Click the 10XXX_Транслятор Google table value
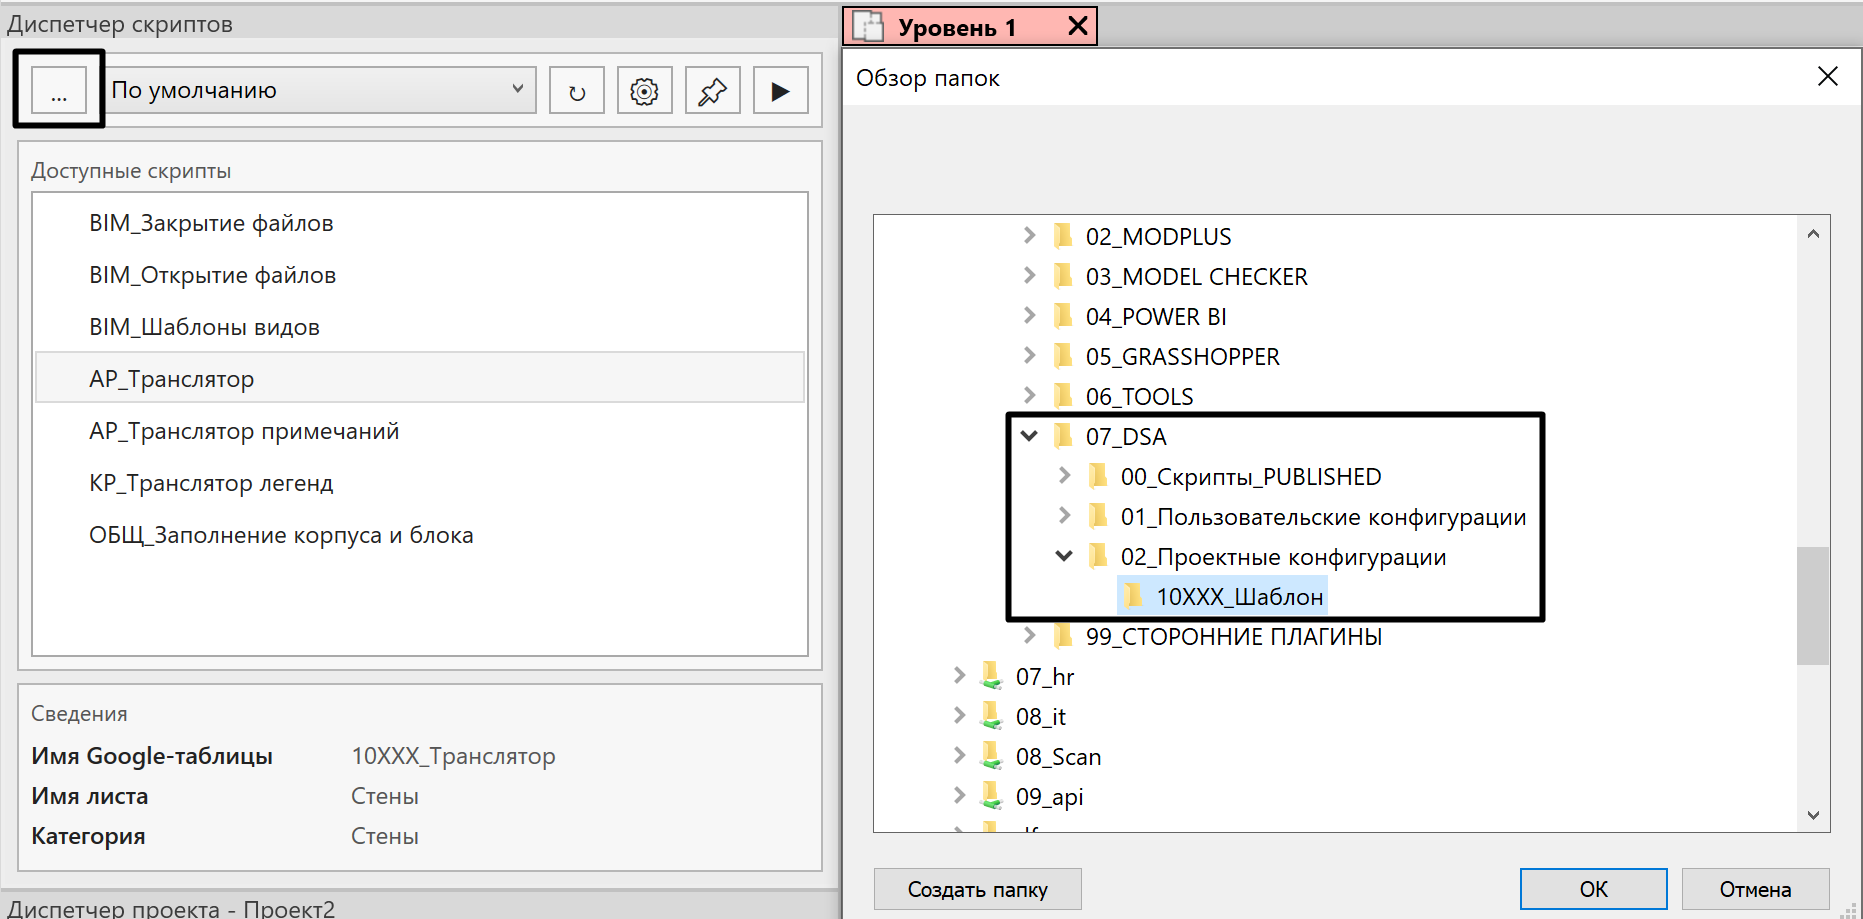1863x919 pixels. (x=453, y=756)
